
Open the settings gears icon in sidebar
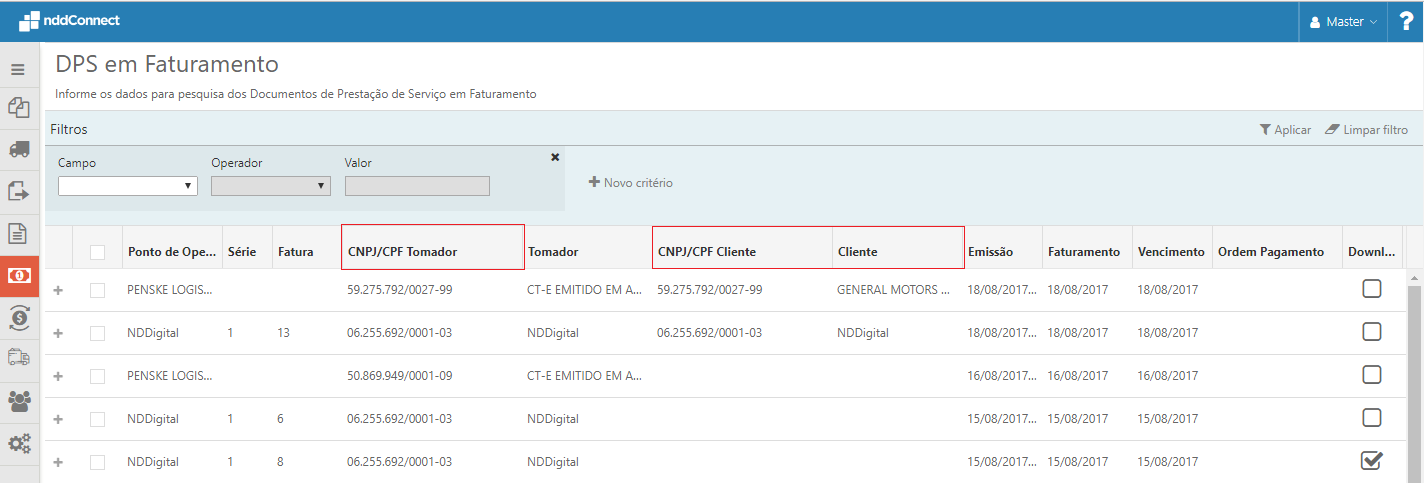click(x=18, y=443)
